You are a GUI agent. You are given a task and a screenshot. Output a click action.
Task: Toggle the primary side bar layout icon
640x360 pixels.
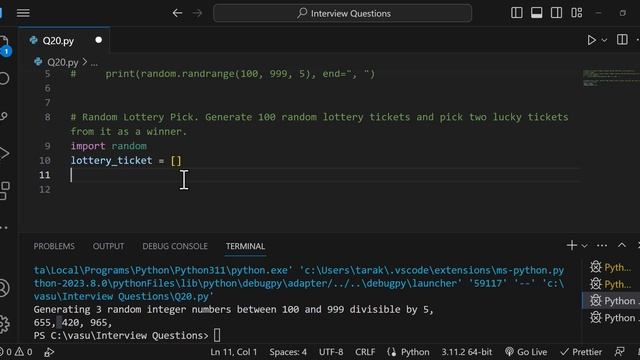(517, 13)
